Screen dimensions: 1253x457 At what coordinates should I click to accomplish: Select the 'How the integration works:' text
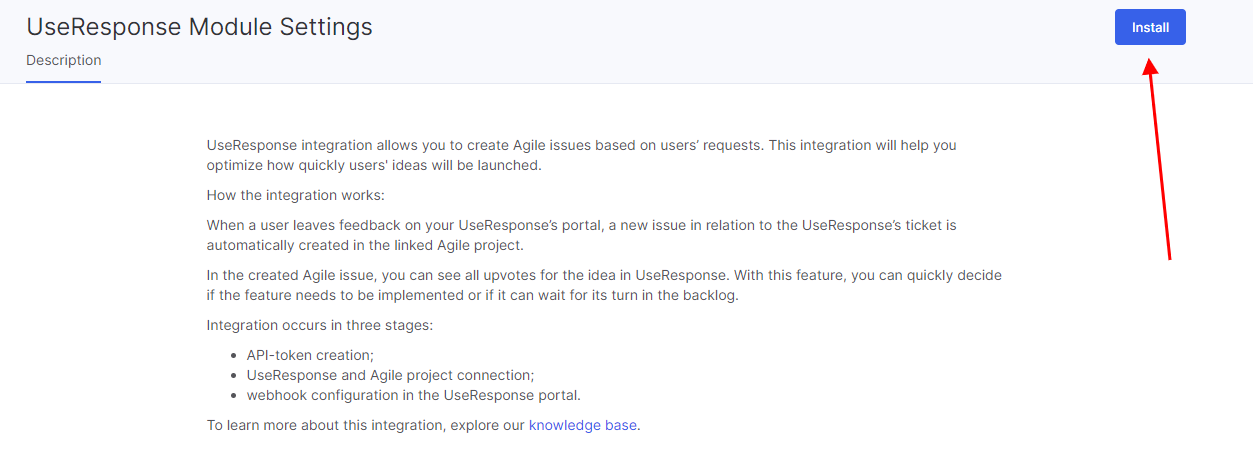click(x=295, y=195)
